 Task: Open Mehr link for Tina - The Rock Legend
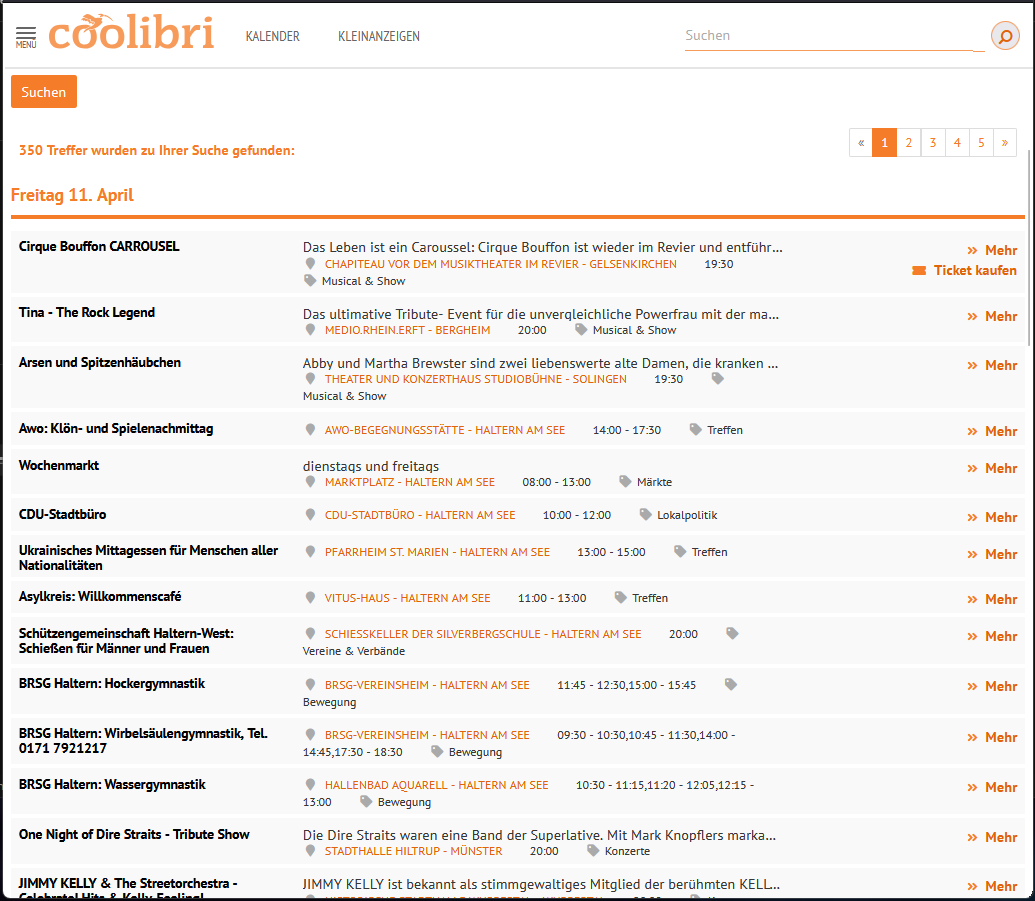pos(992,316)
